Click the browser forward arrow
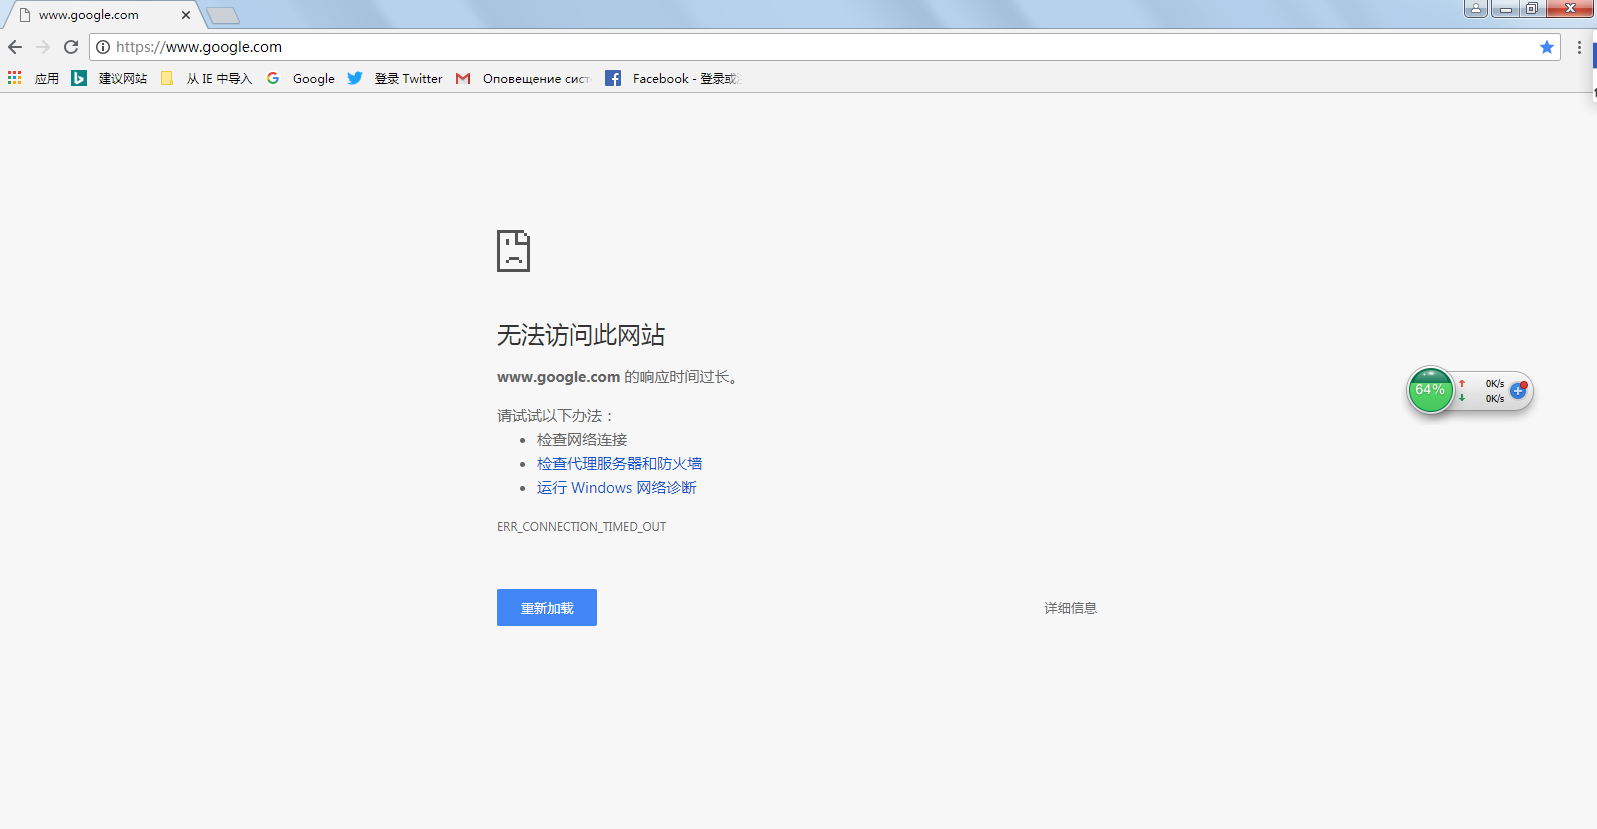Screen dimensions: 1597x829 pos(43,47)
